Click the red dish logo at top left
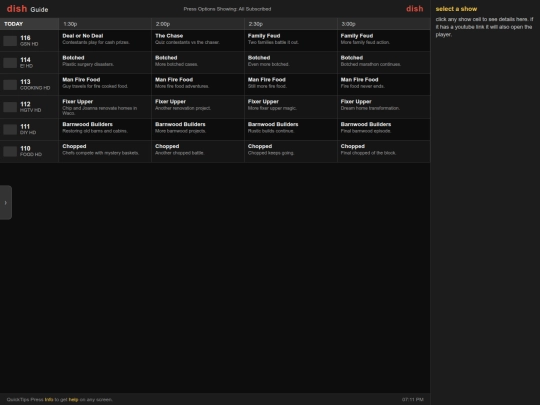Image resolution: width=540 pixels, height=405 pixels. tap(17, 9)
